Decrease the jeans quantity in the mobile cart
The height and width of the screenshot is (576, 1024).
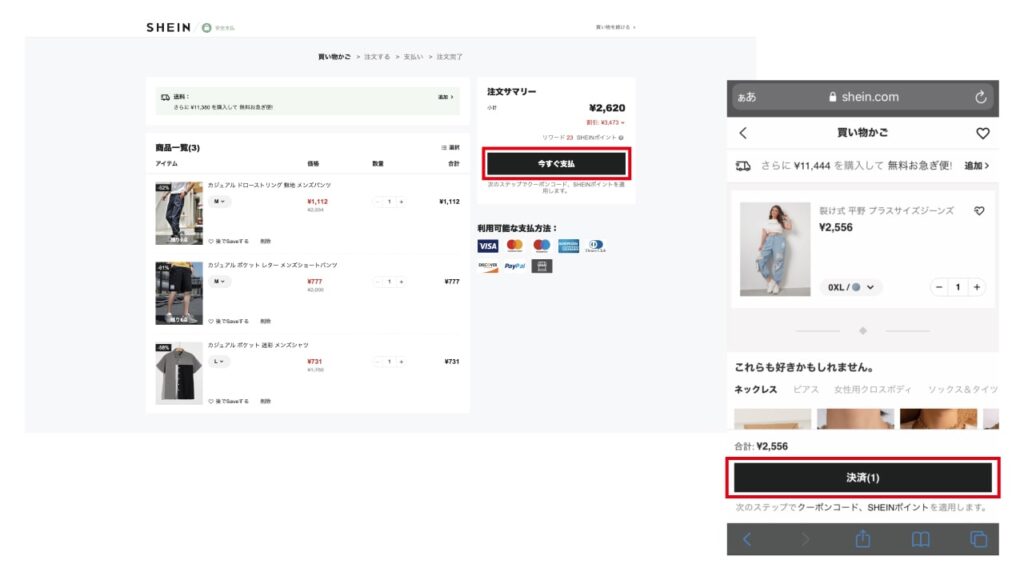pyautogui.click(x=938, y=287)
